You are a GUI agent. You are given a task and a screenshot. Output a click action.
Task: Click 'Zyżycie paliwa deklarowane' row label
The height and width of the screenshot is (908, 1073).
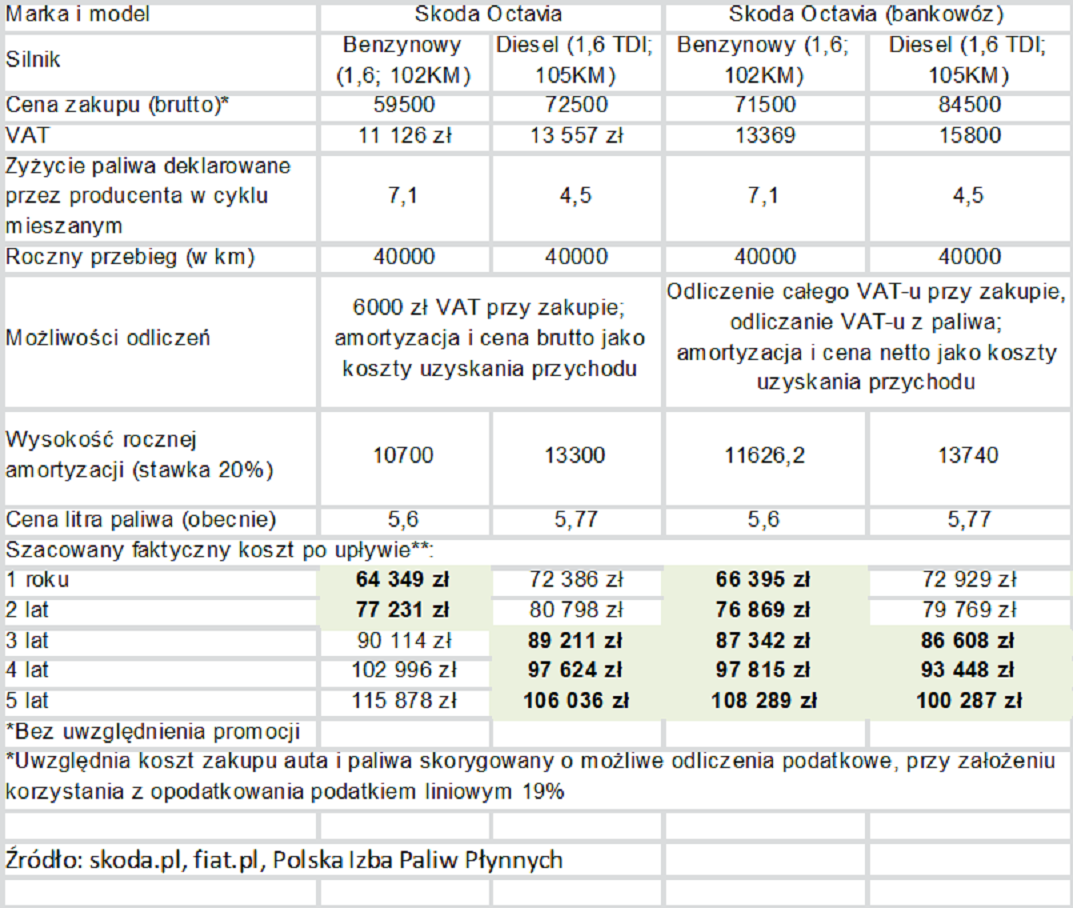[x=148, y=196]
